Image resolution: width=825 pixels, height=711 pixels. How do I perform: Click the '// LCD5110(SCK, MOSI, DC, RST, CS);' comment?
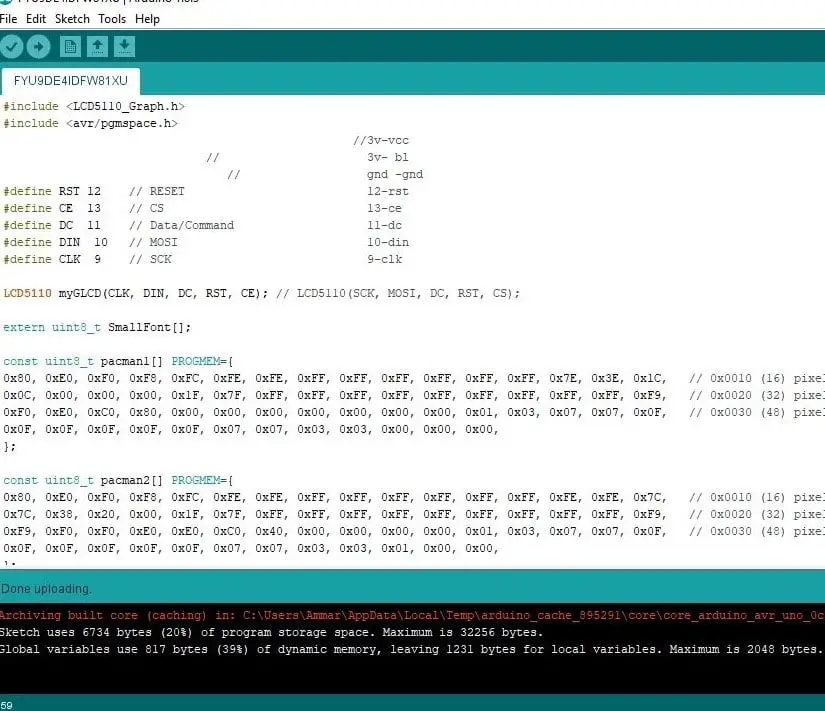[x=398, y=293]
